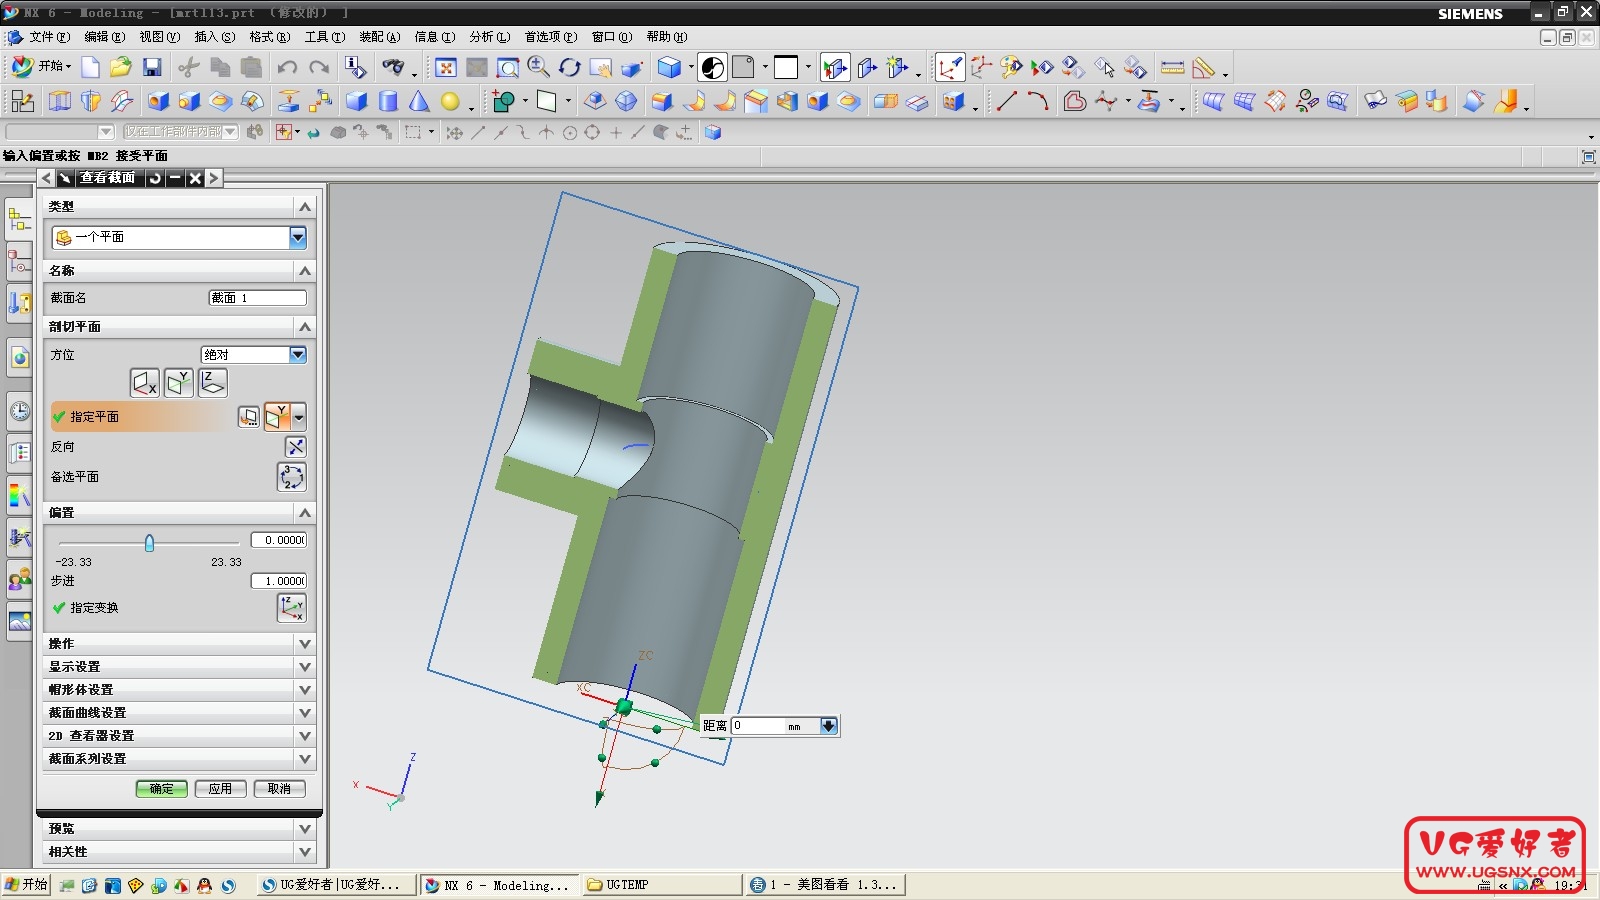Click the offset value field

(x=279, y=540)
